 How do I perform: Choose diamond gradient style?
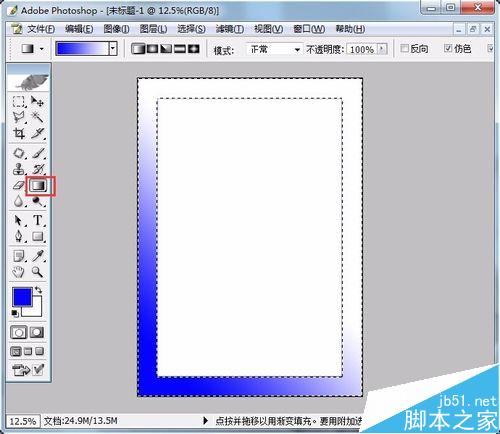pos(193,49)
